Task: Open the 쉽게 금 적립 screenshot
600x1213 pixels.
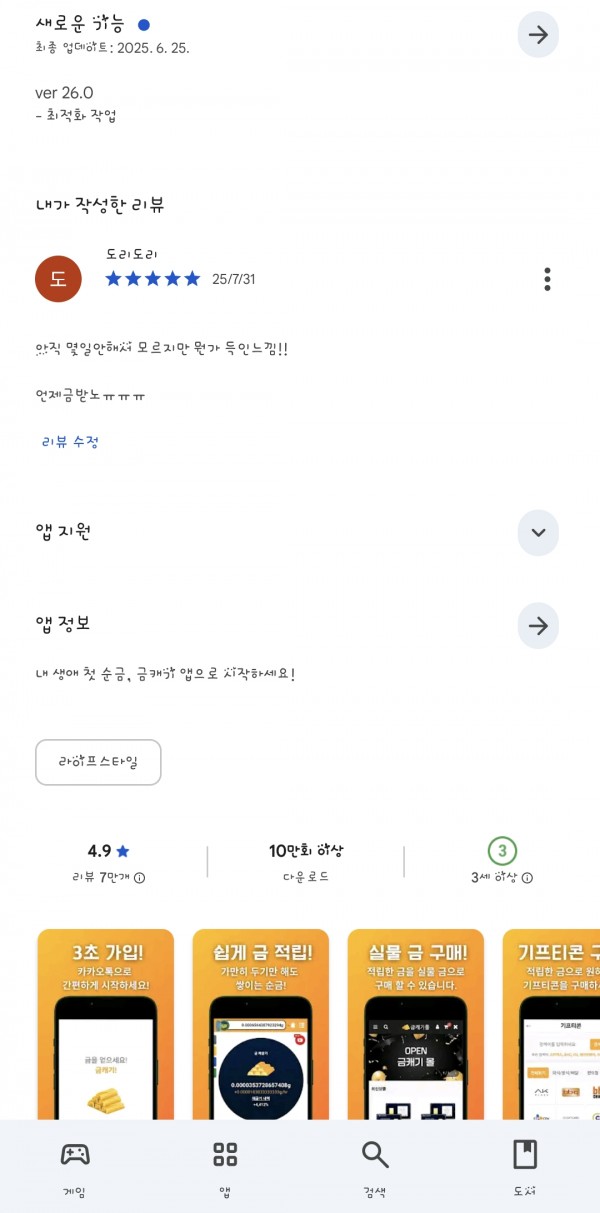Action: [261, 1025]
